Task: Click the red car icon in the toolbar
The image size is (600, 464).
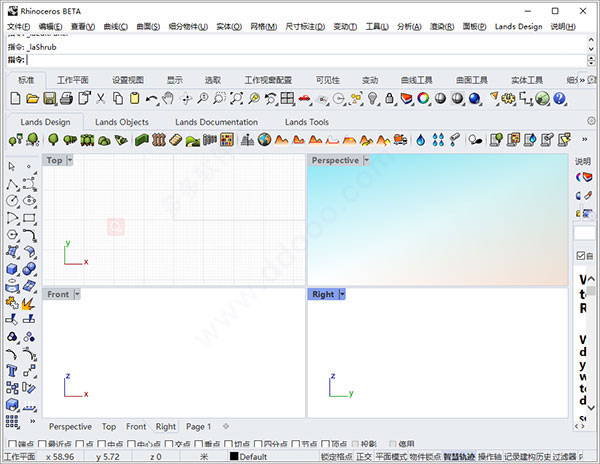Action: pyautogui.click(x=305, y=99)
